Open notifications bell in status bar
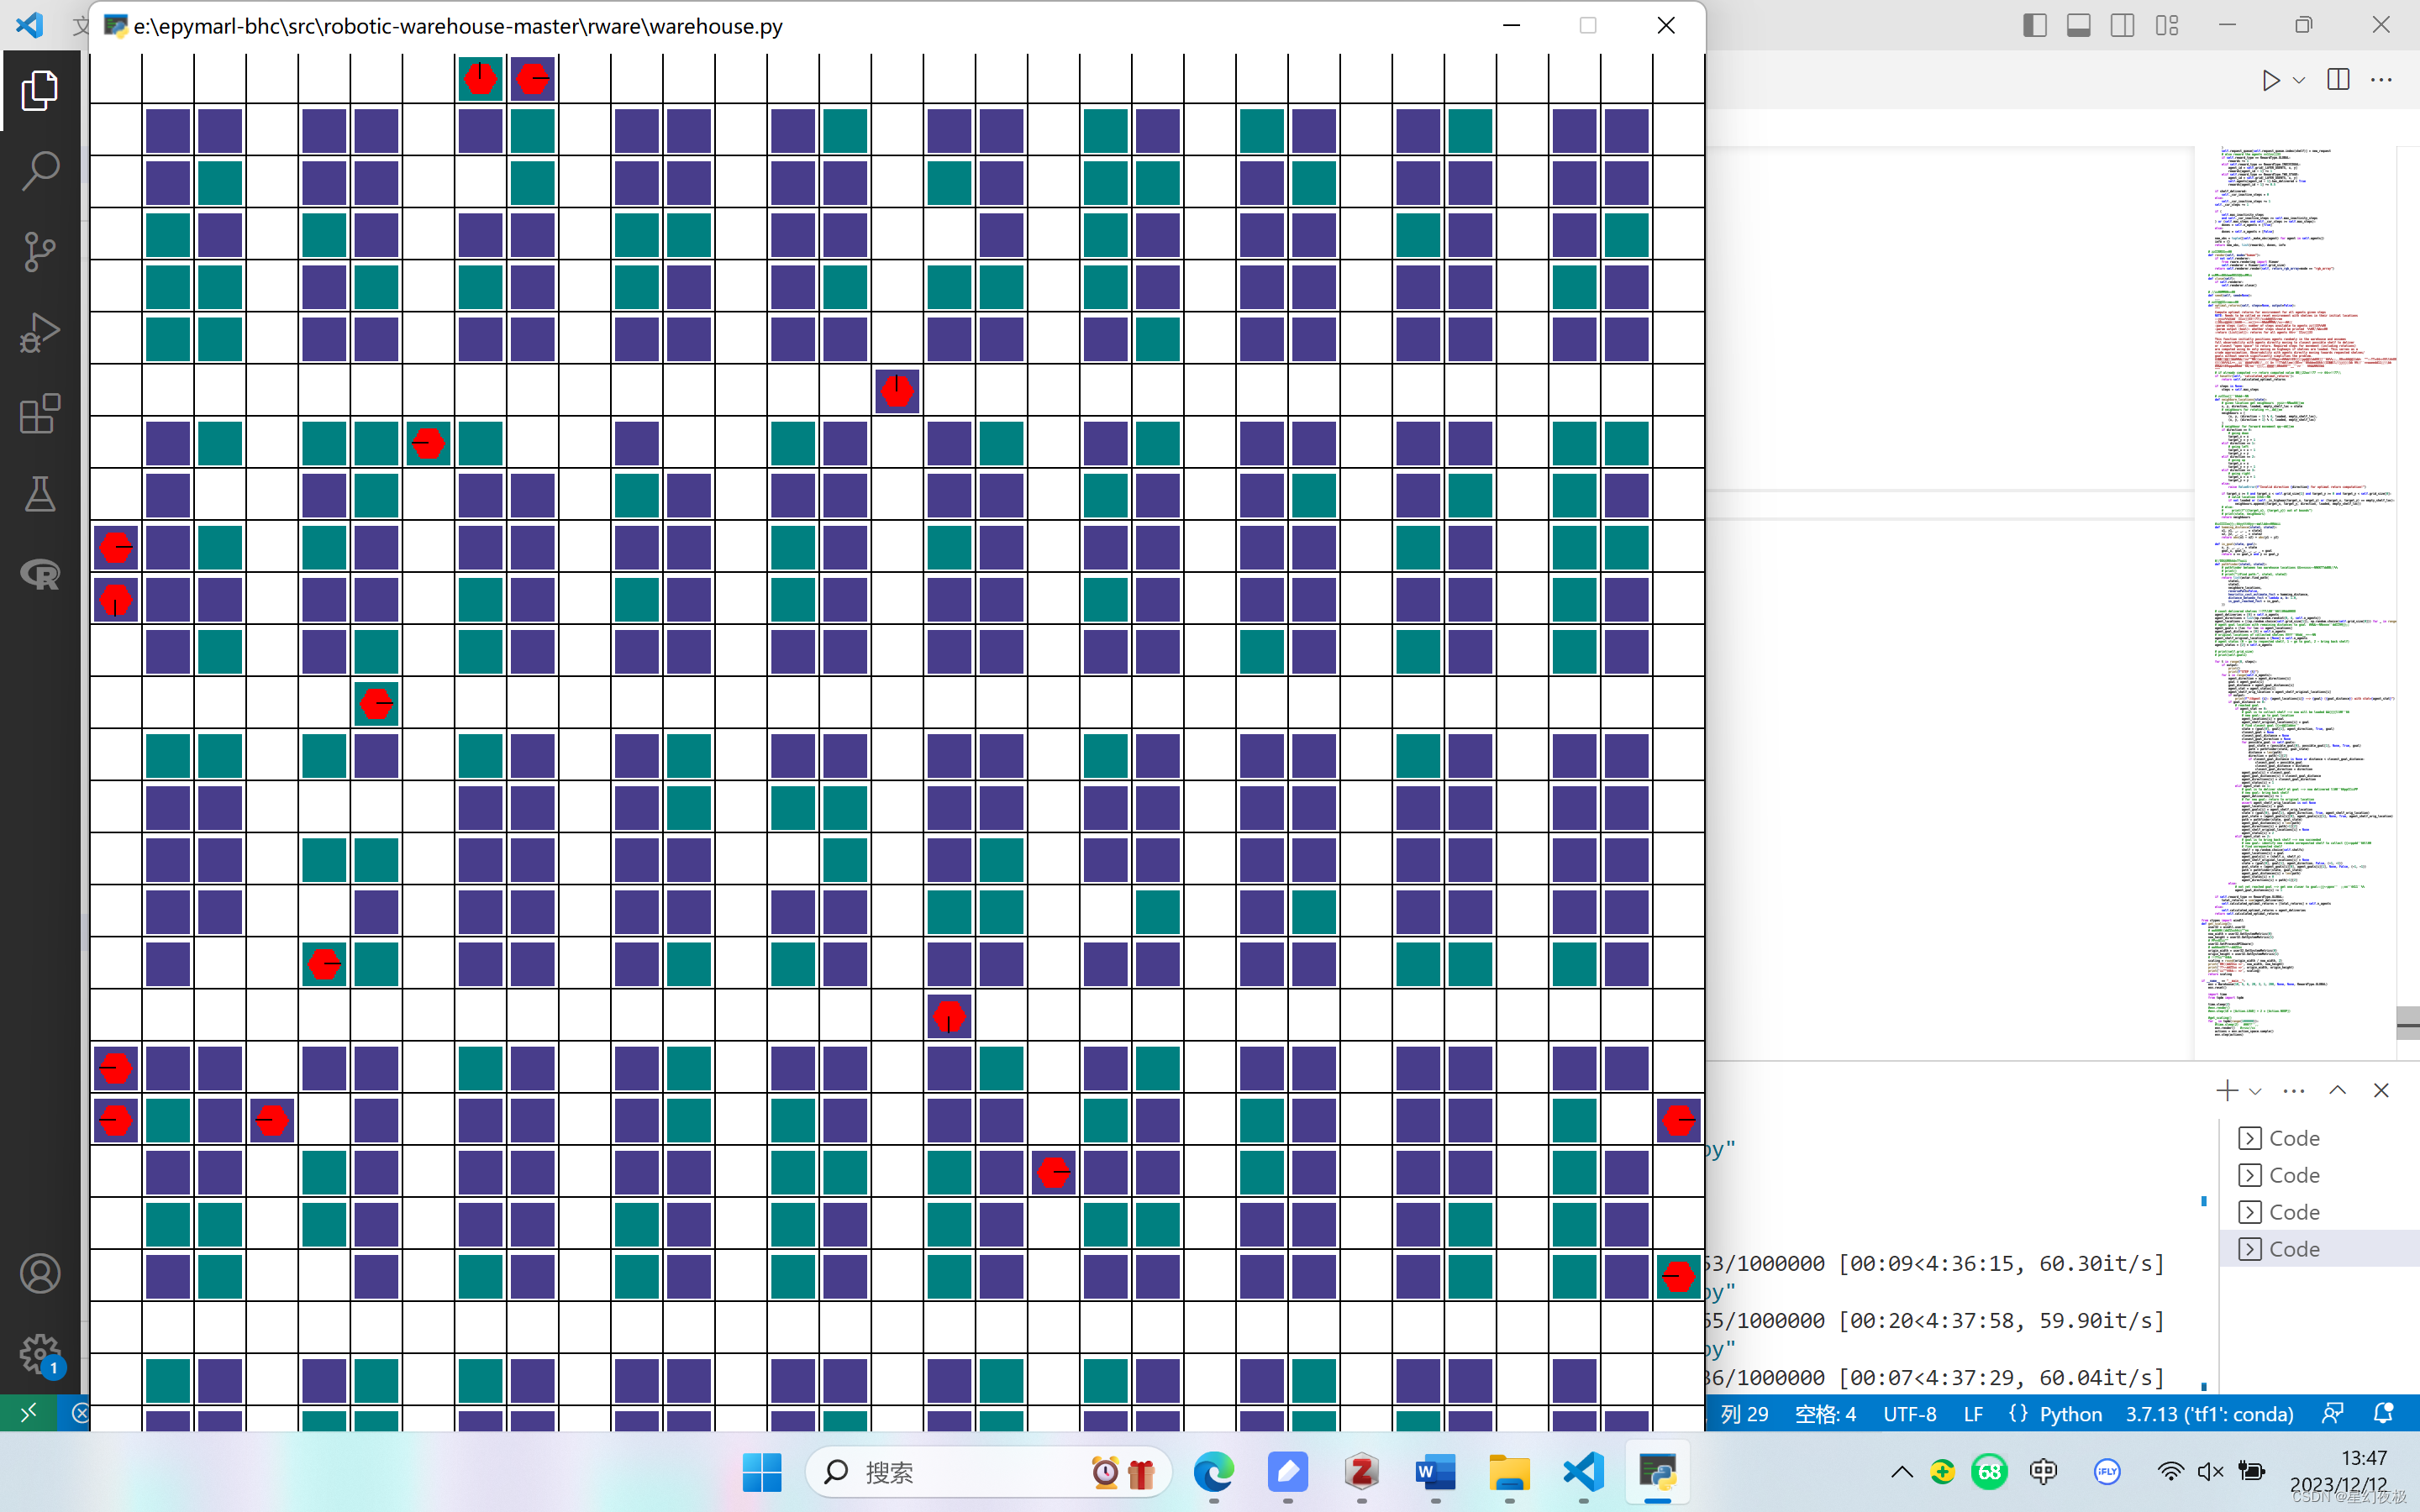The image size is (2420, 1512). (x=2383, y=1414)
